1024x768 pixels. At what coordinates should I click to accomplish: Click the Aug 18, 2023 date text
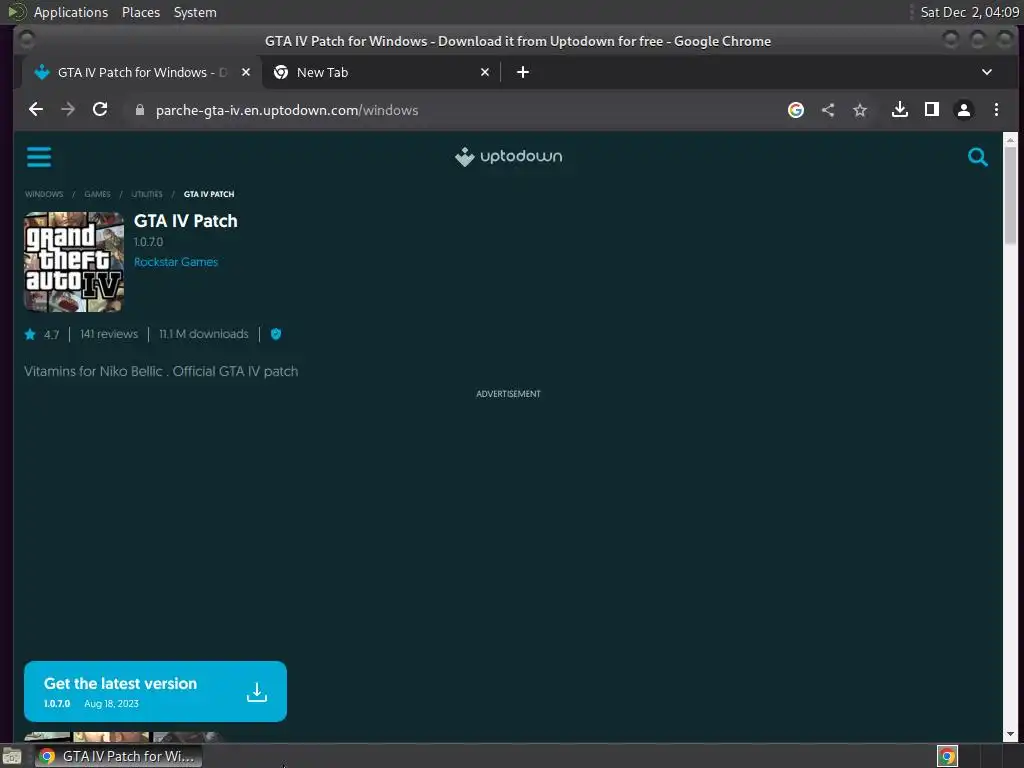tap(111, 704)
